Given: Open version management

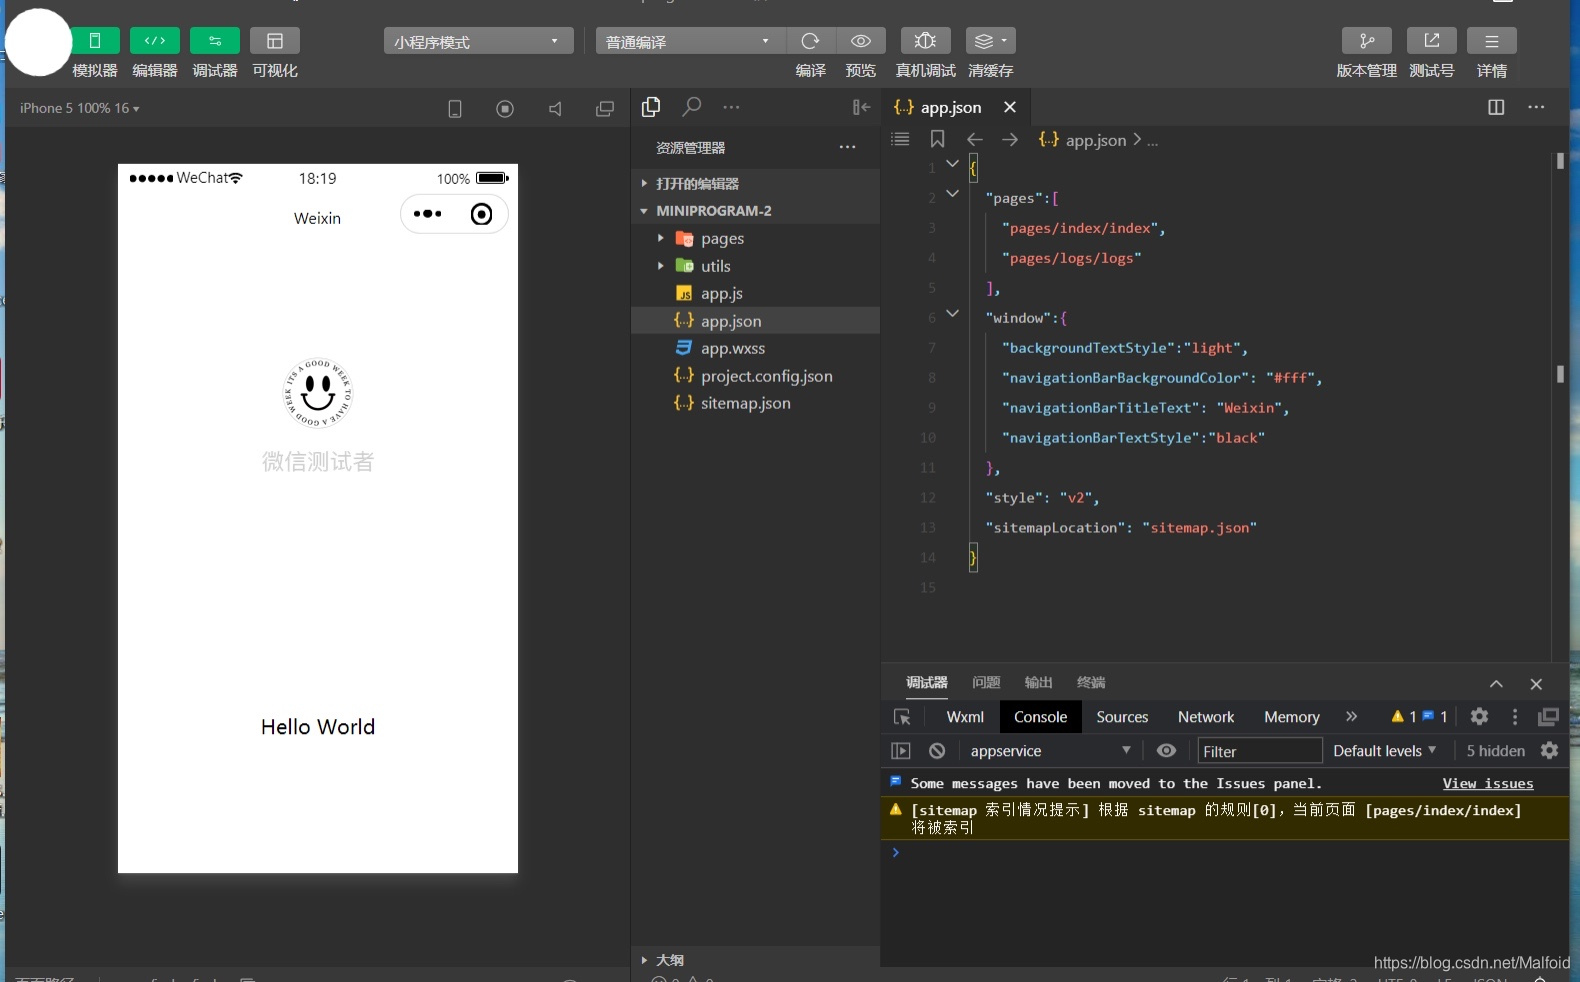Looking at the screenshot, I should [x=1367, y=41].
